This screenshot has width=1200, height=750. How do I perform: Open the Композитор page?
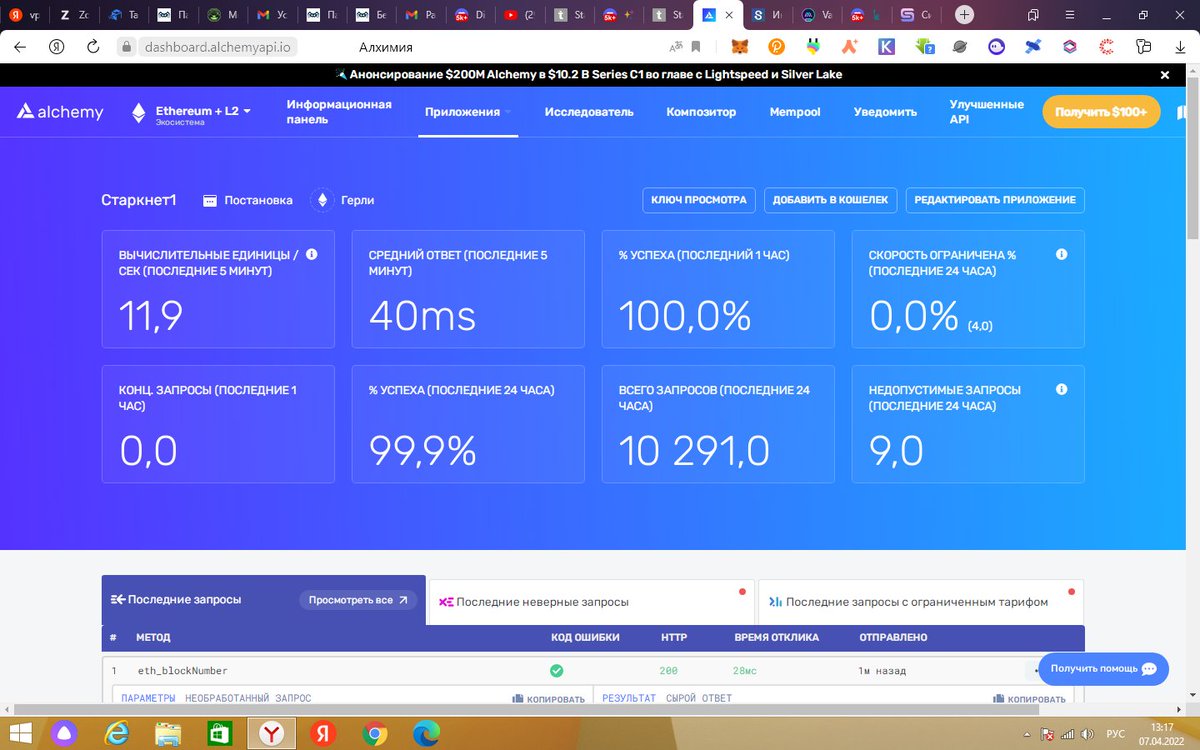click(x=701, y=112)
